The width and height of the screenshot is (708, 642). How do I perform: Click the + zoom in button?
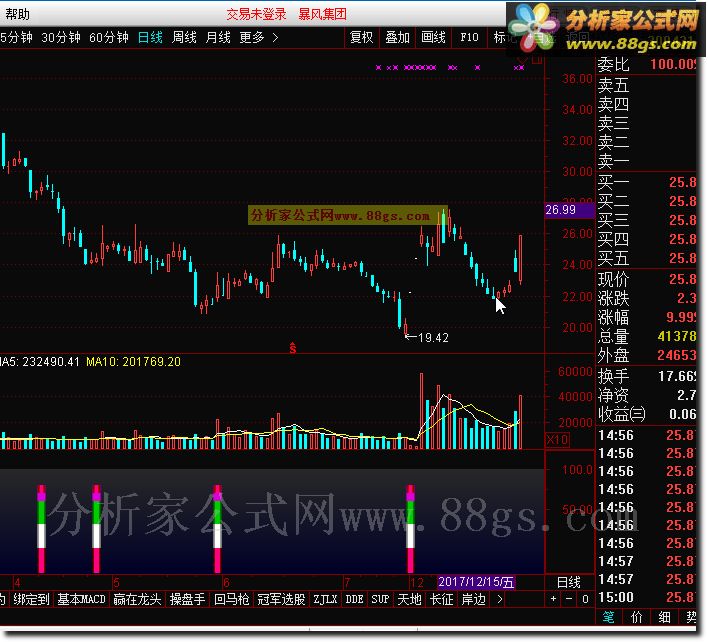click(554, 599)
